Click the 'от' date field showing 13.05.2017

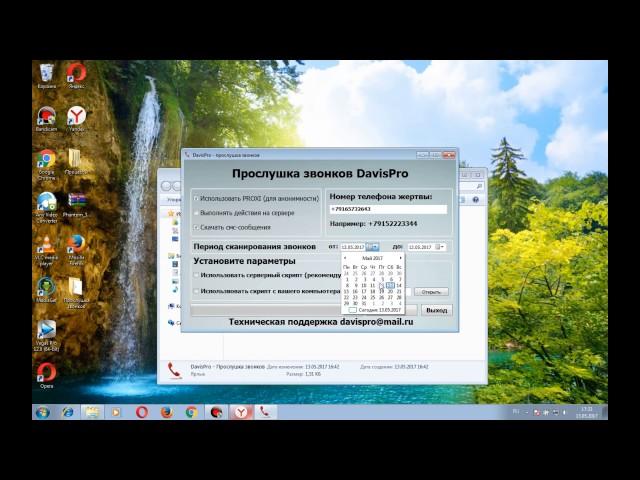point(353,247)
